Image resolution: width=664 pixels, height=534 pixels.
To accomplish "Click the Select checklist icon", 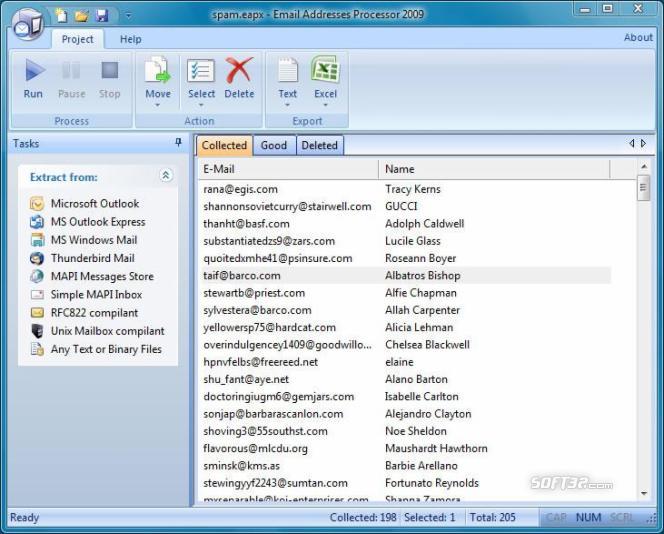I will [201, 70].
